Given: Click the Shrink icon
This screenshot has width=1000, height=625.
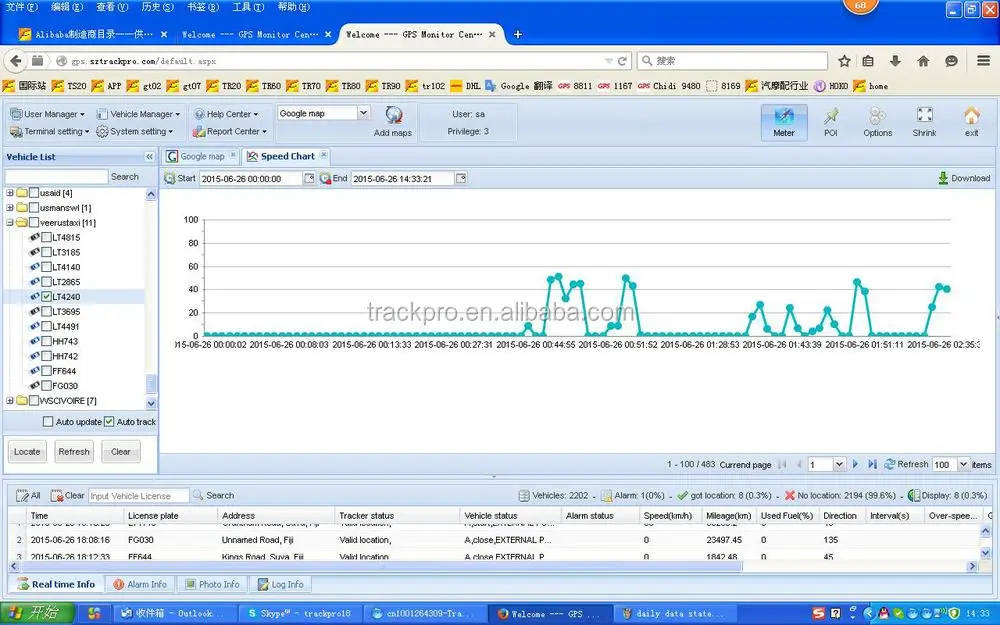Looking at the screenshot, I should (x=923, y=120).
